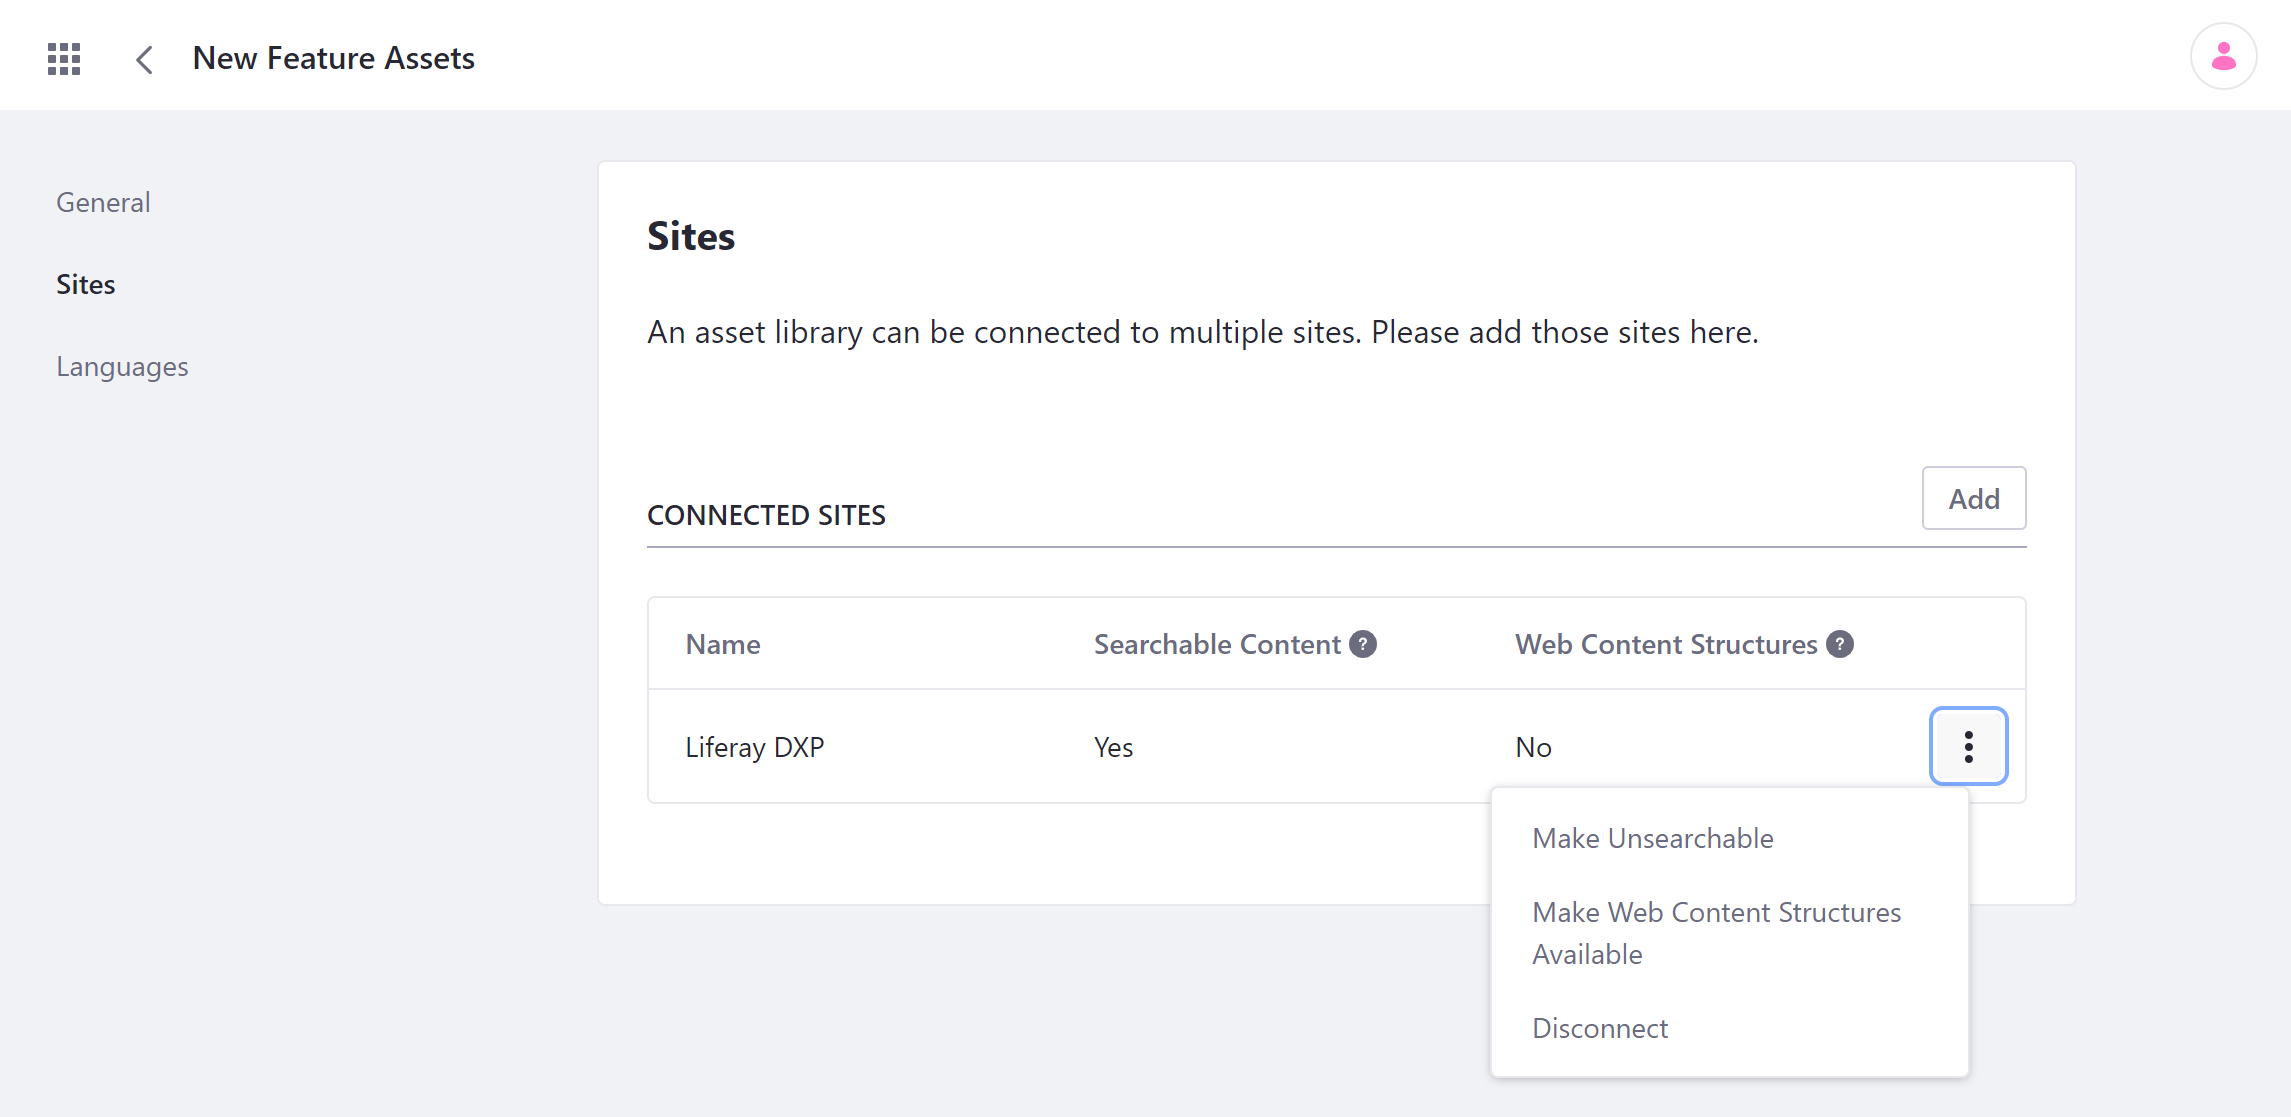
Task: Click the grid/apps icon in top-left
Action: click(x=63, y=57)
